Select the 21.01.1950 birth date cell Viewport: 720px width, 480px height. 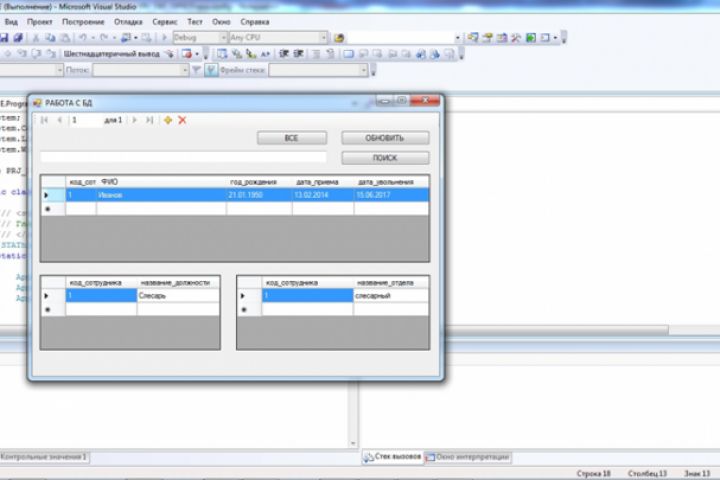(259, 195)
